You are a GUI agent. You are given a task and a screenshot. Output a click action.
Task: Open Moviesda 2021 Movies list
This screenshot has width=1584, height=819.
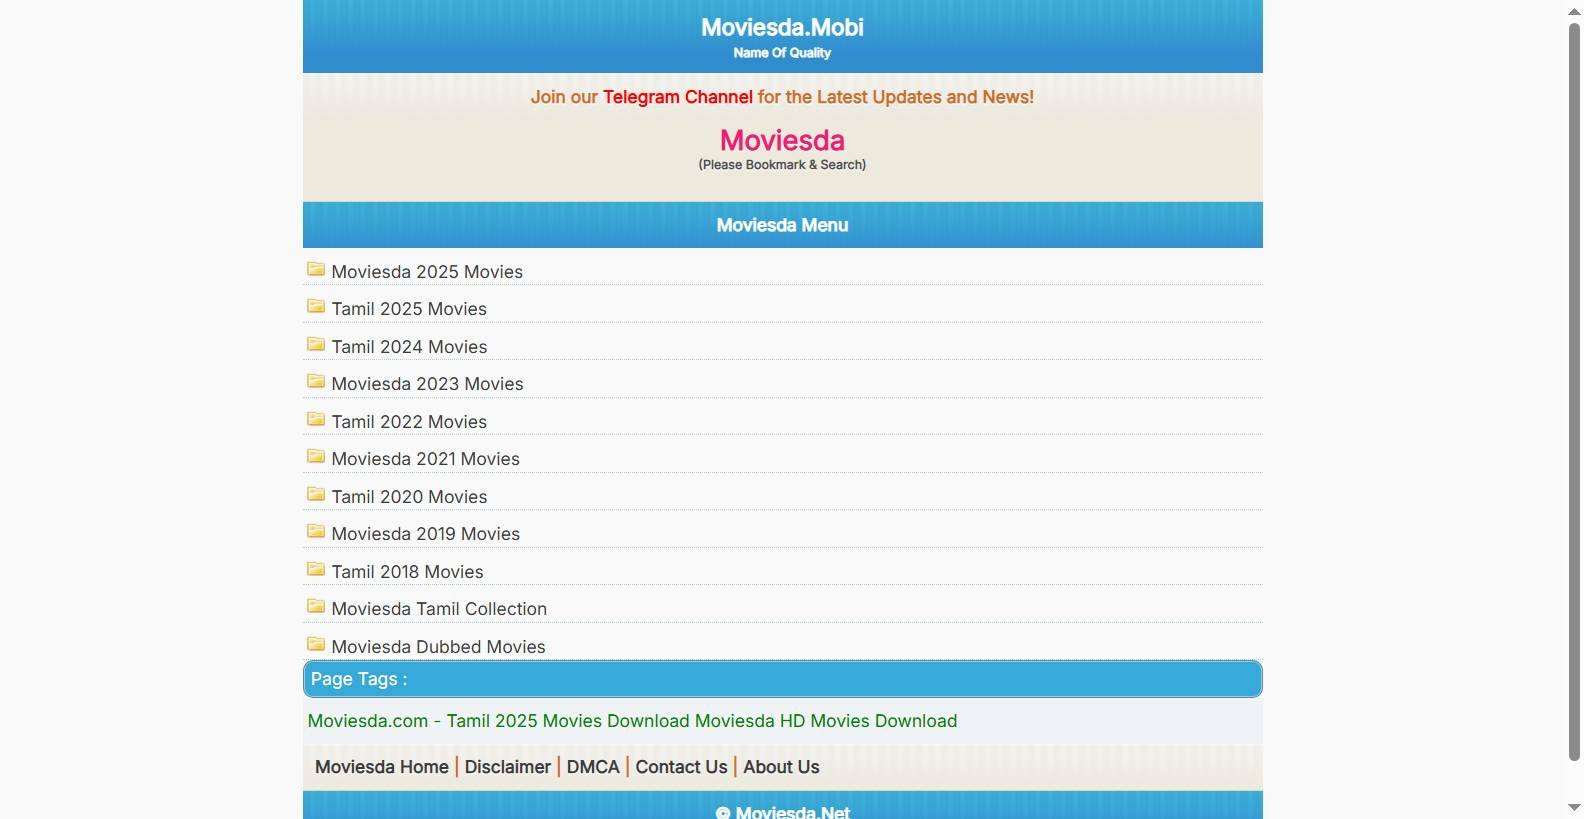[425, 459]
